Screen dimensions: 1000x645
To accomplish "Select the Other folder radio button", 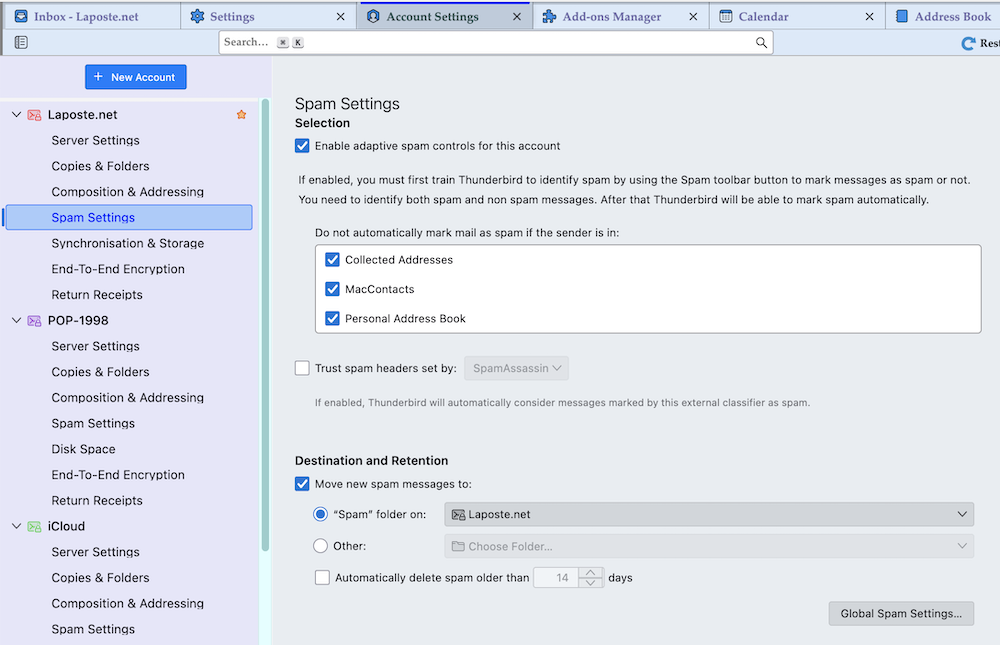I will click(320, 546).
